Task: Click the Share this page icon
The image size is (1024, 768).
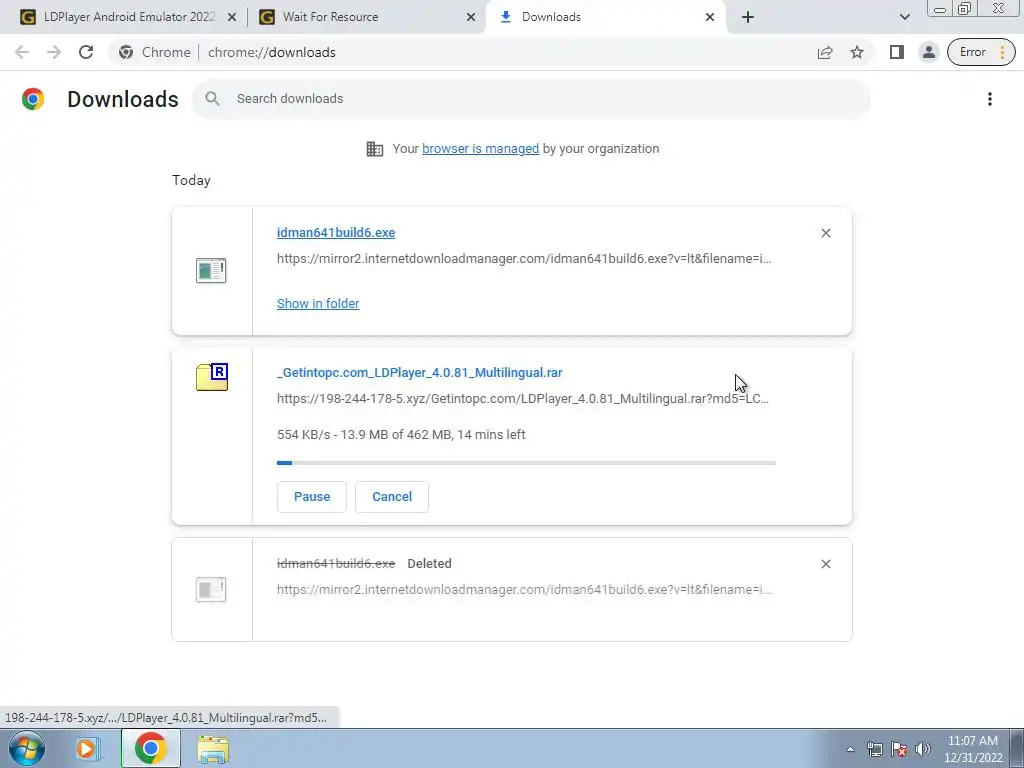Action: point(825,52)
